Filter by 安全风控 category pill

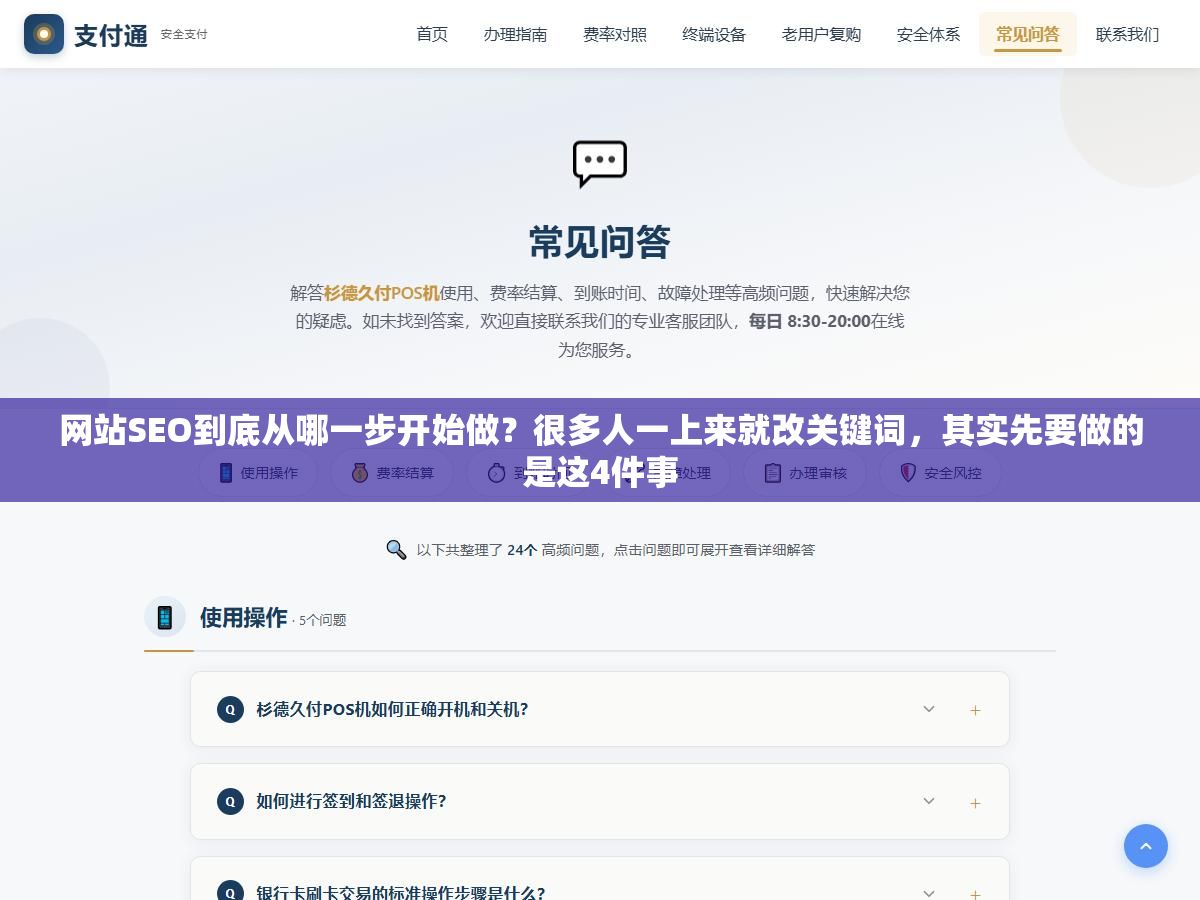(940, 473)
